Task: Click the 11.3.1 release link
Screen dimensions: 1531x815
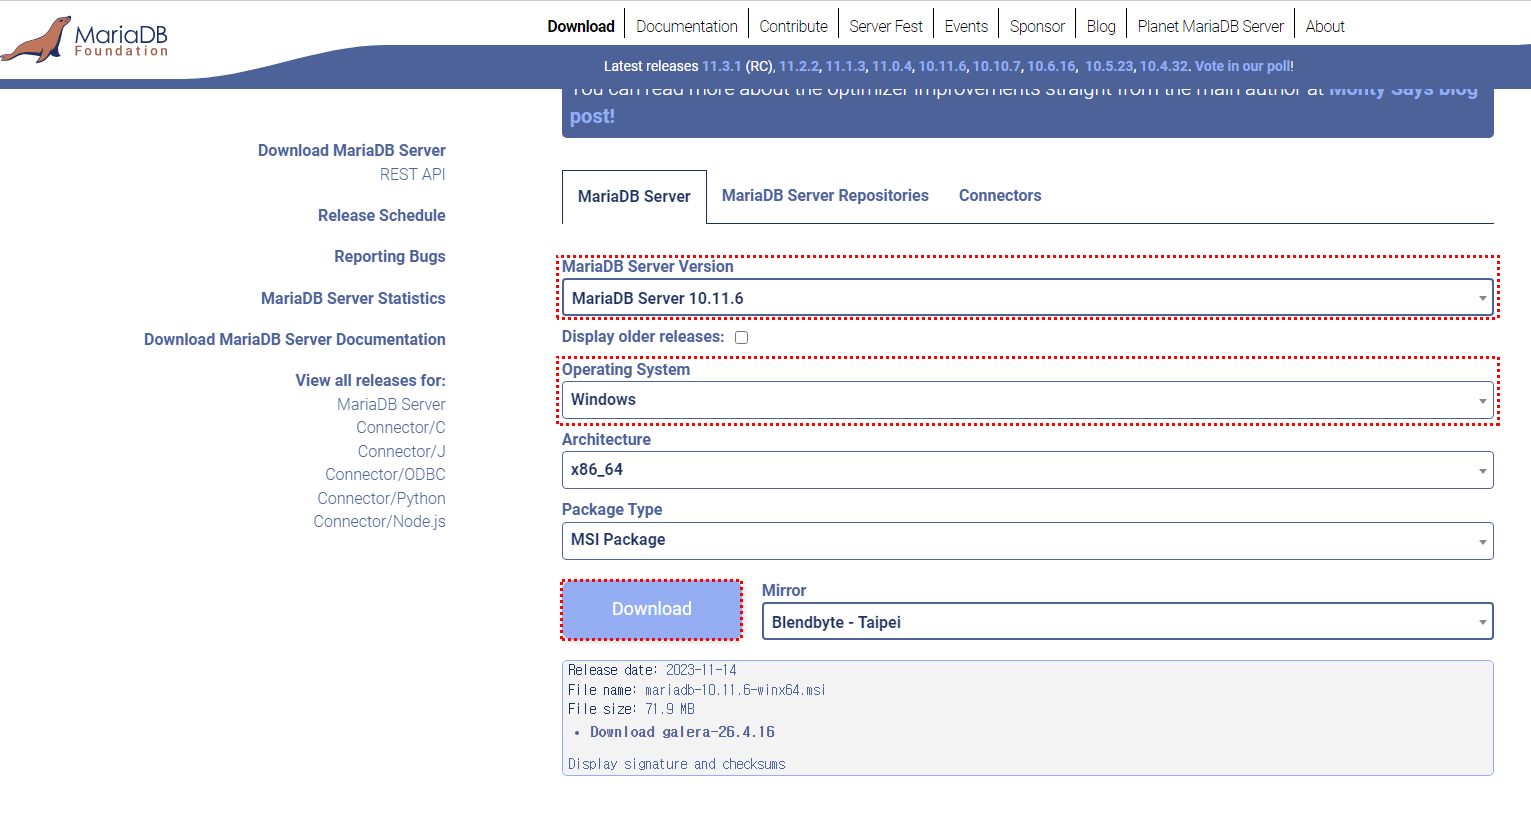Action: click(721, 66)
